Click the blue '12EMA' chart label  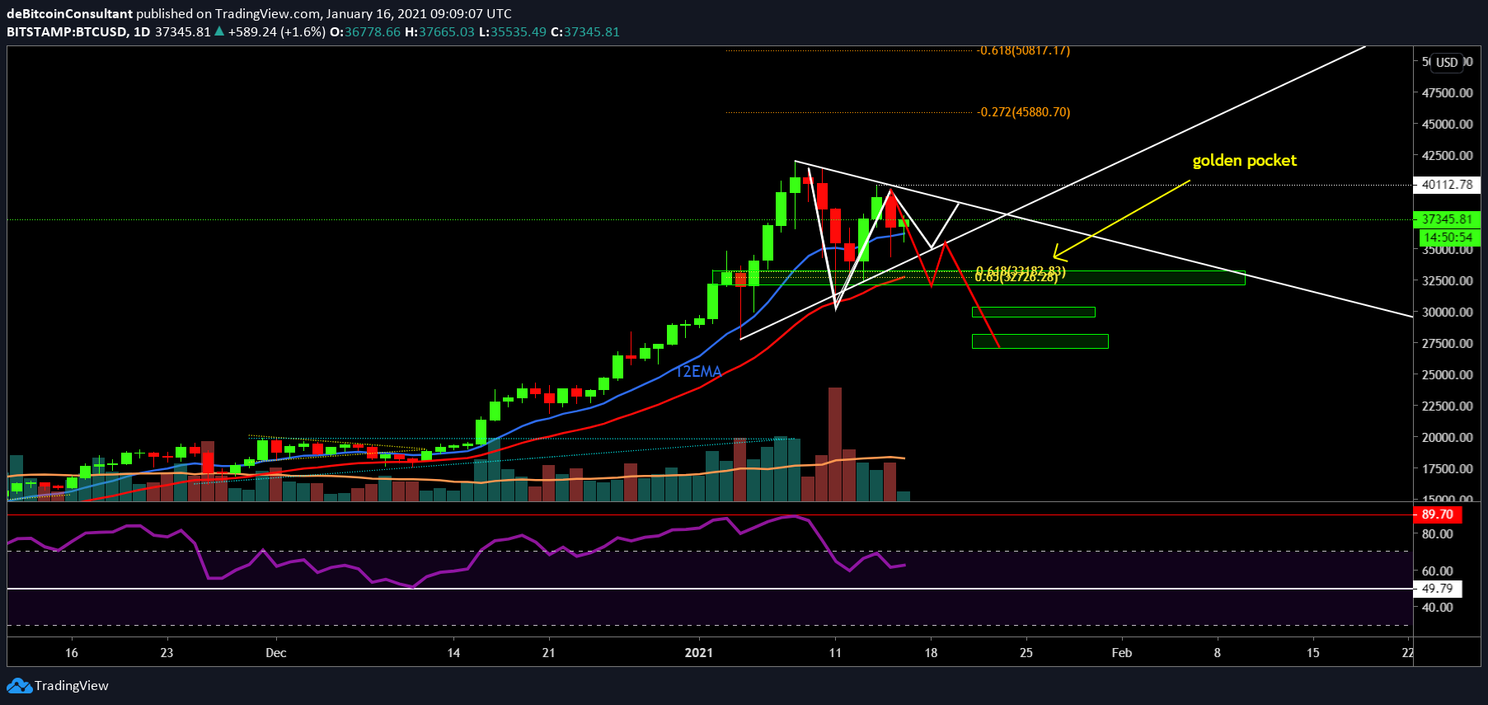point(698,371)
